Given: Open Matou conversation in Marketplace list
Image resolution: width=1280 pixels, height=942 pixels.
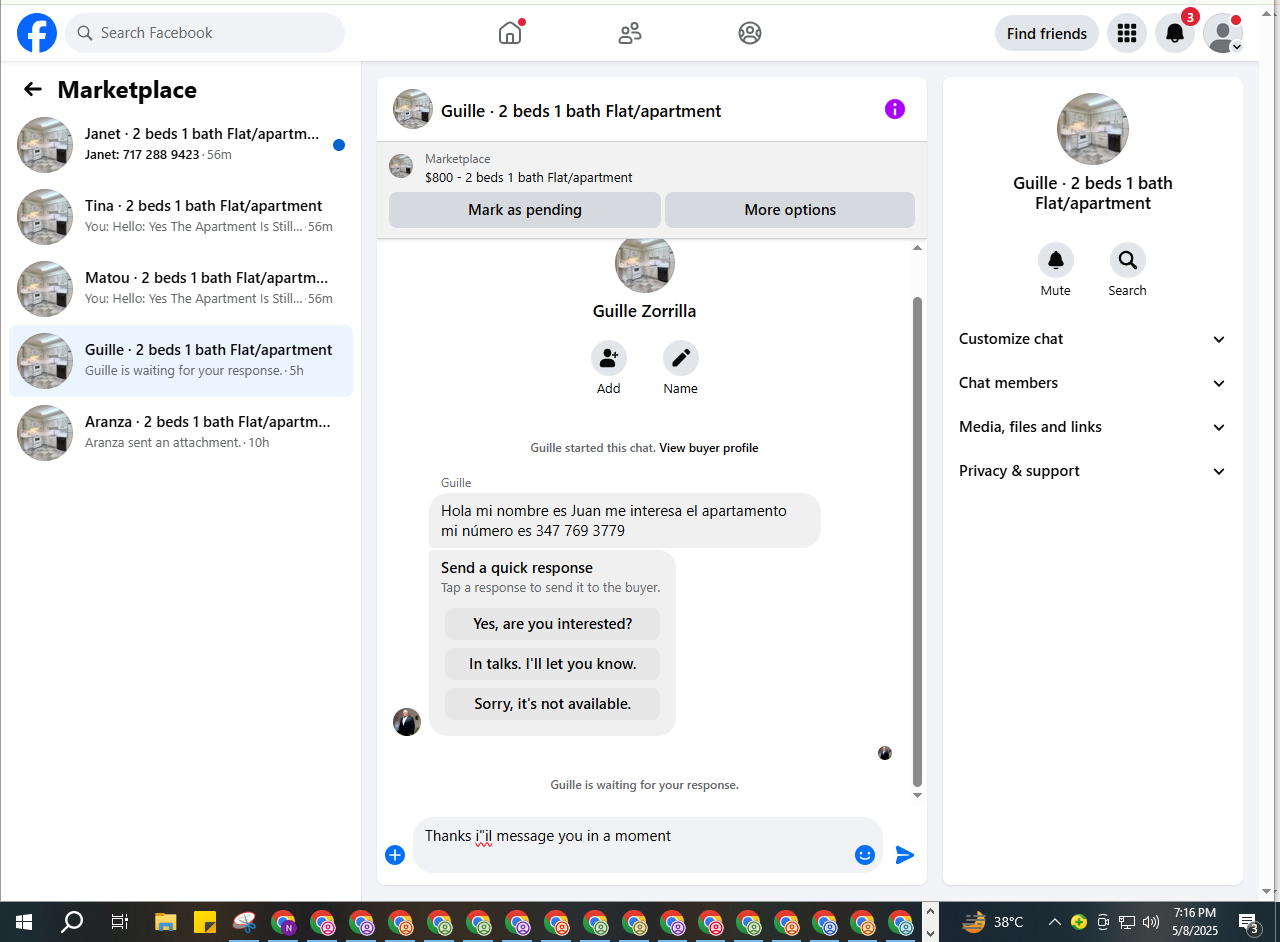Looking at the screenshot, I should [181, 289].
